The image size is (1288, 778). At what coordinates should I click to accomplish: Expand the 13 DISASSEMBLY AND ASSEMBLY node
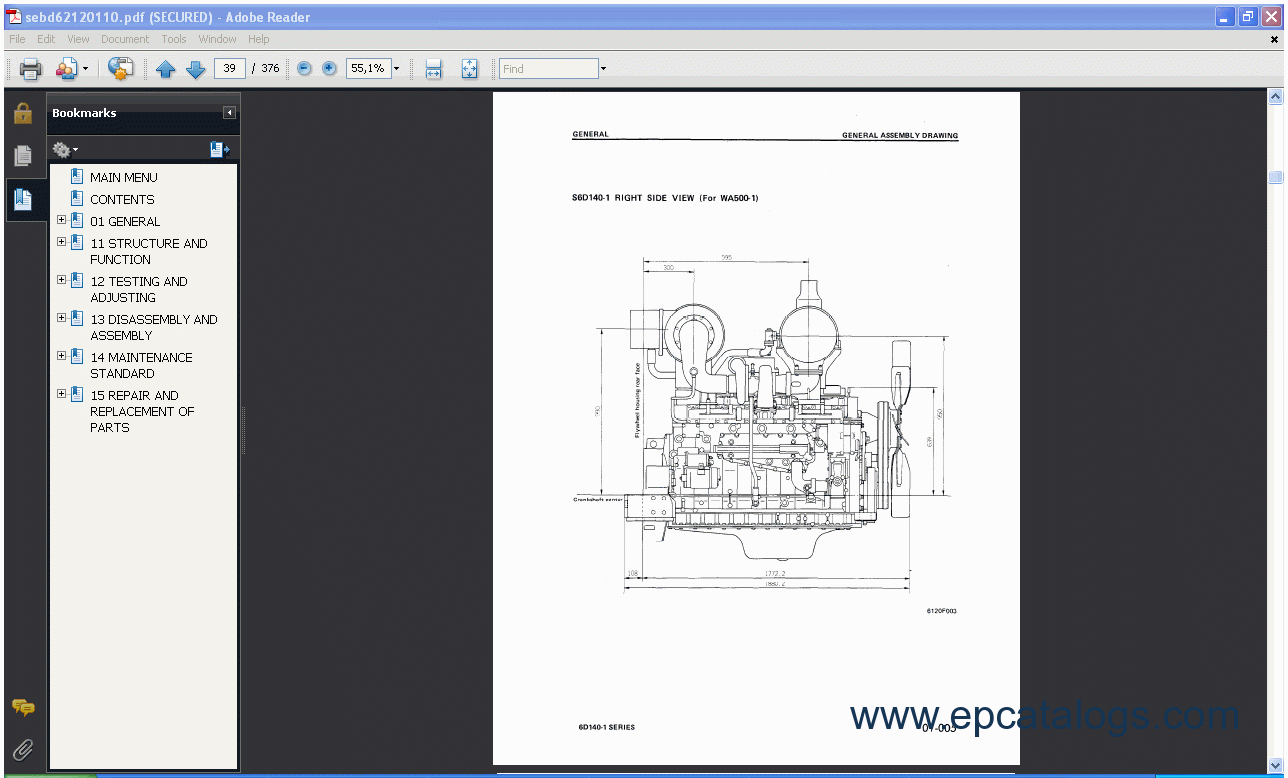(x=61, y=318)
